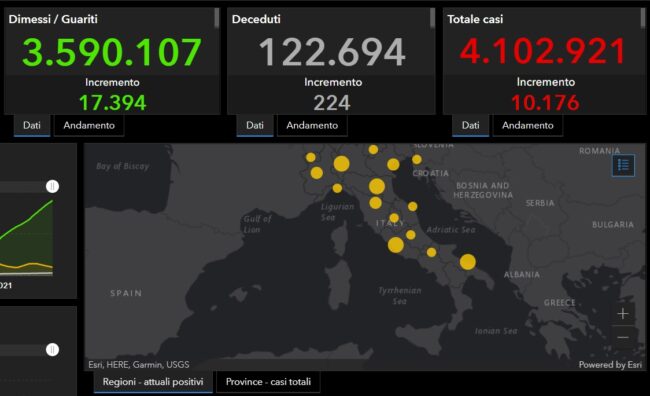Open Andamento tab under Totale casi

(528, 125)
